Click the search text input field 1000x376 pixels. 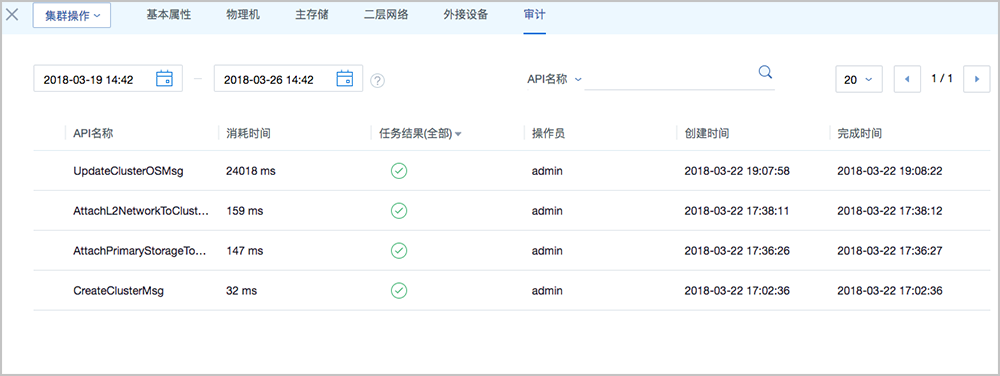670,80
